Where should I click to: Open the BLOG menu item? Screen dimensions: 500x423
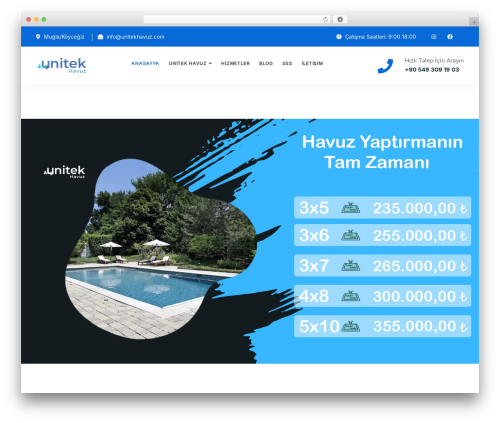click(x=266, y=63)
